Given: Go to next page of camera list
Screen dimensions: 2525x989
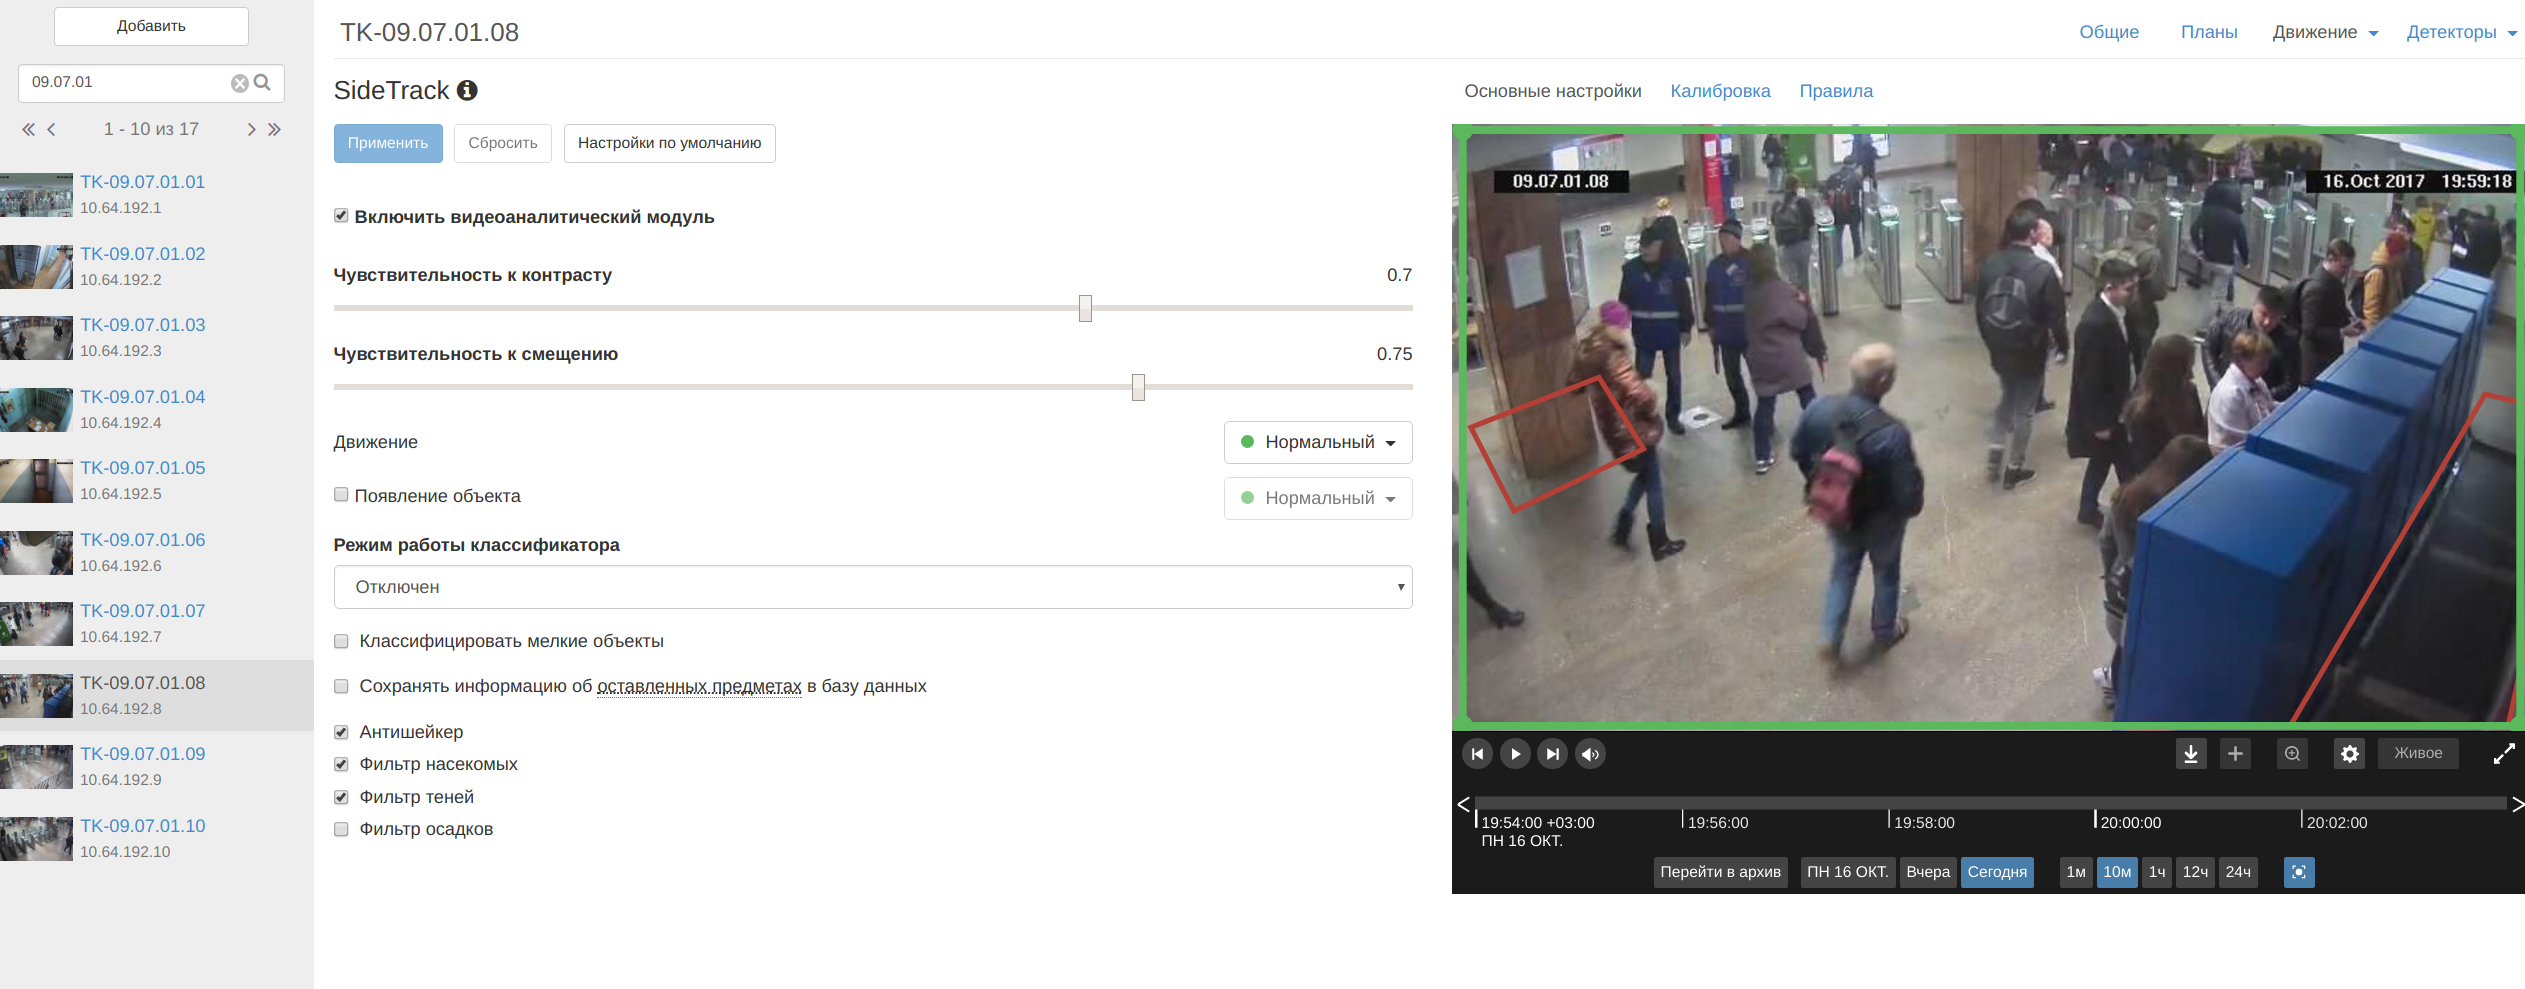Looking at the screenshot, I should (251, 129).
